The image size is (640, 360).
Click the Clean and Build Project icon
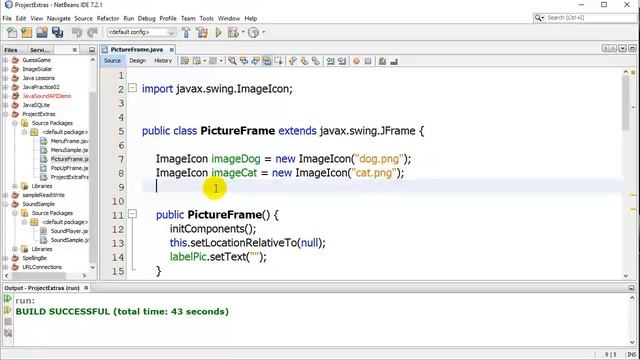coord(202,32)
